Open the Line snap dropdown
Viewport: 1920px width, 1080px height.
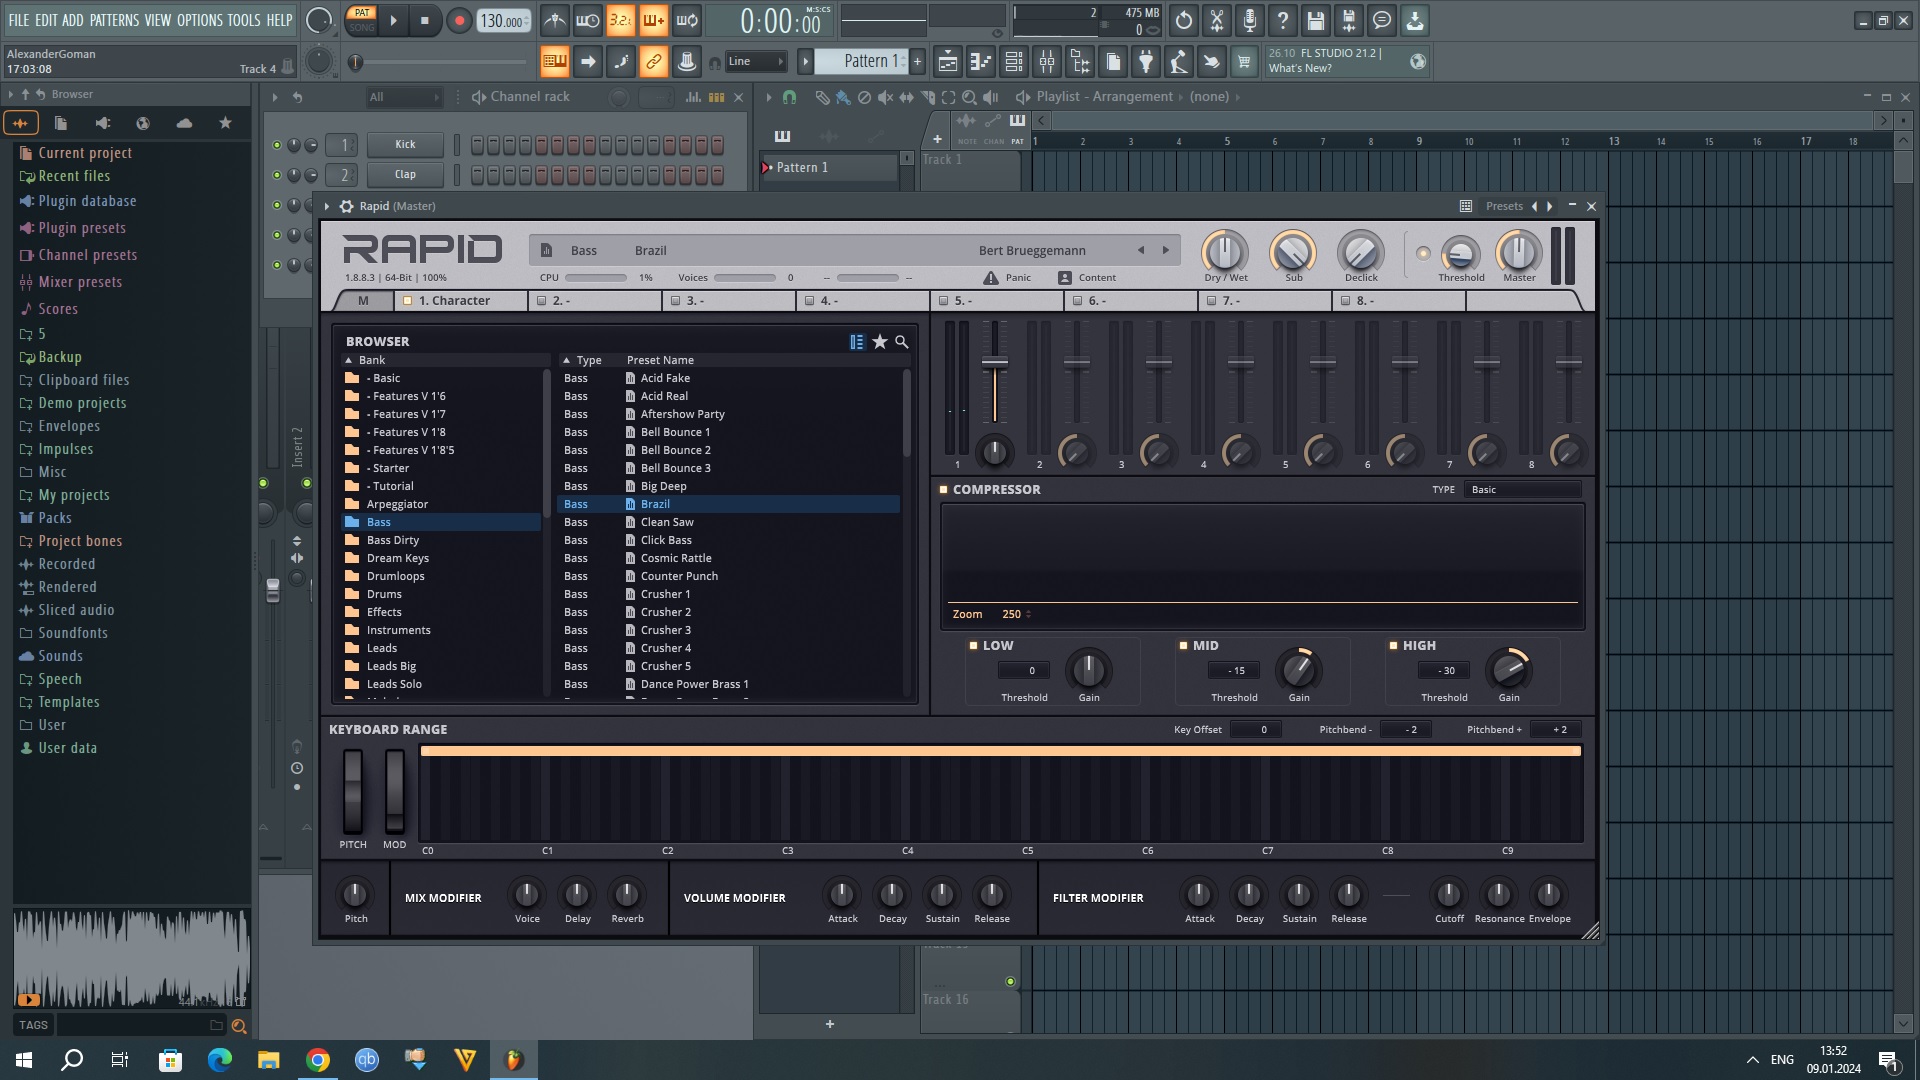click(x=755, y=62)
